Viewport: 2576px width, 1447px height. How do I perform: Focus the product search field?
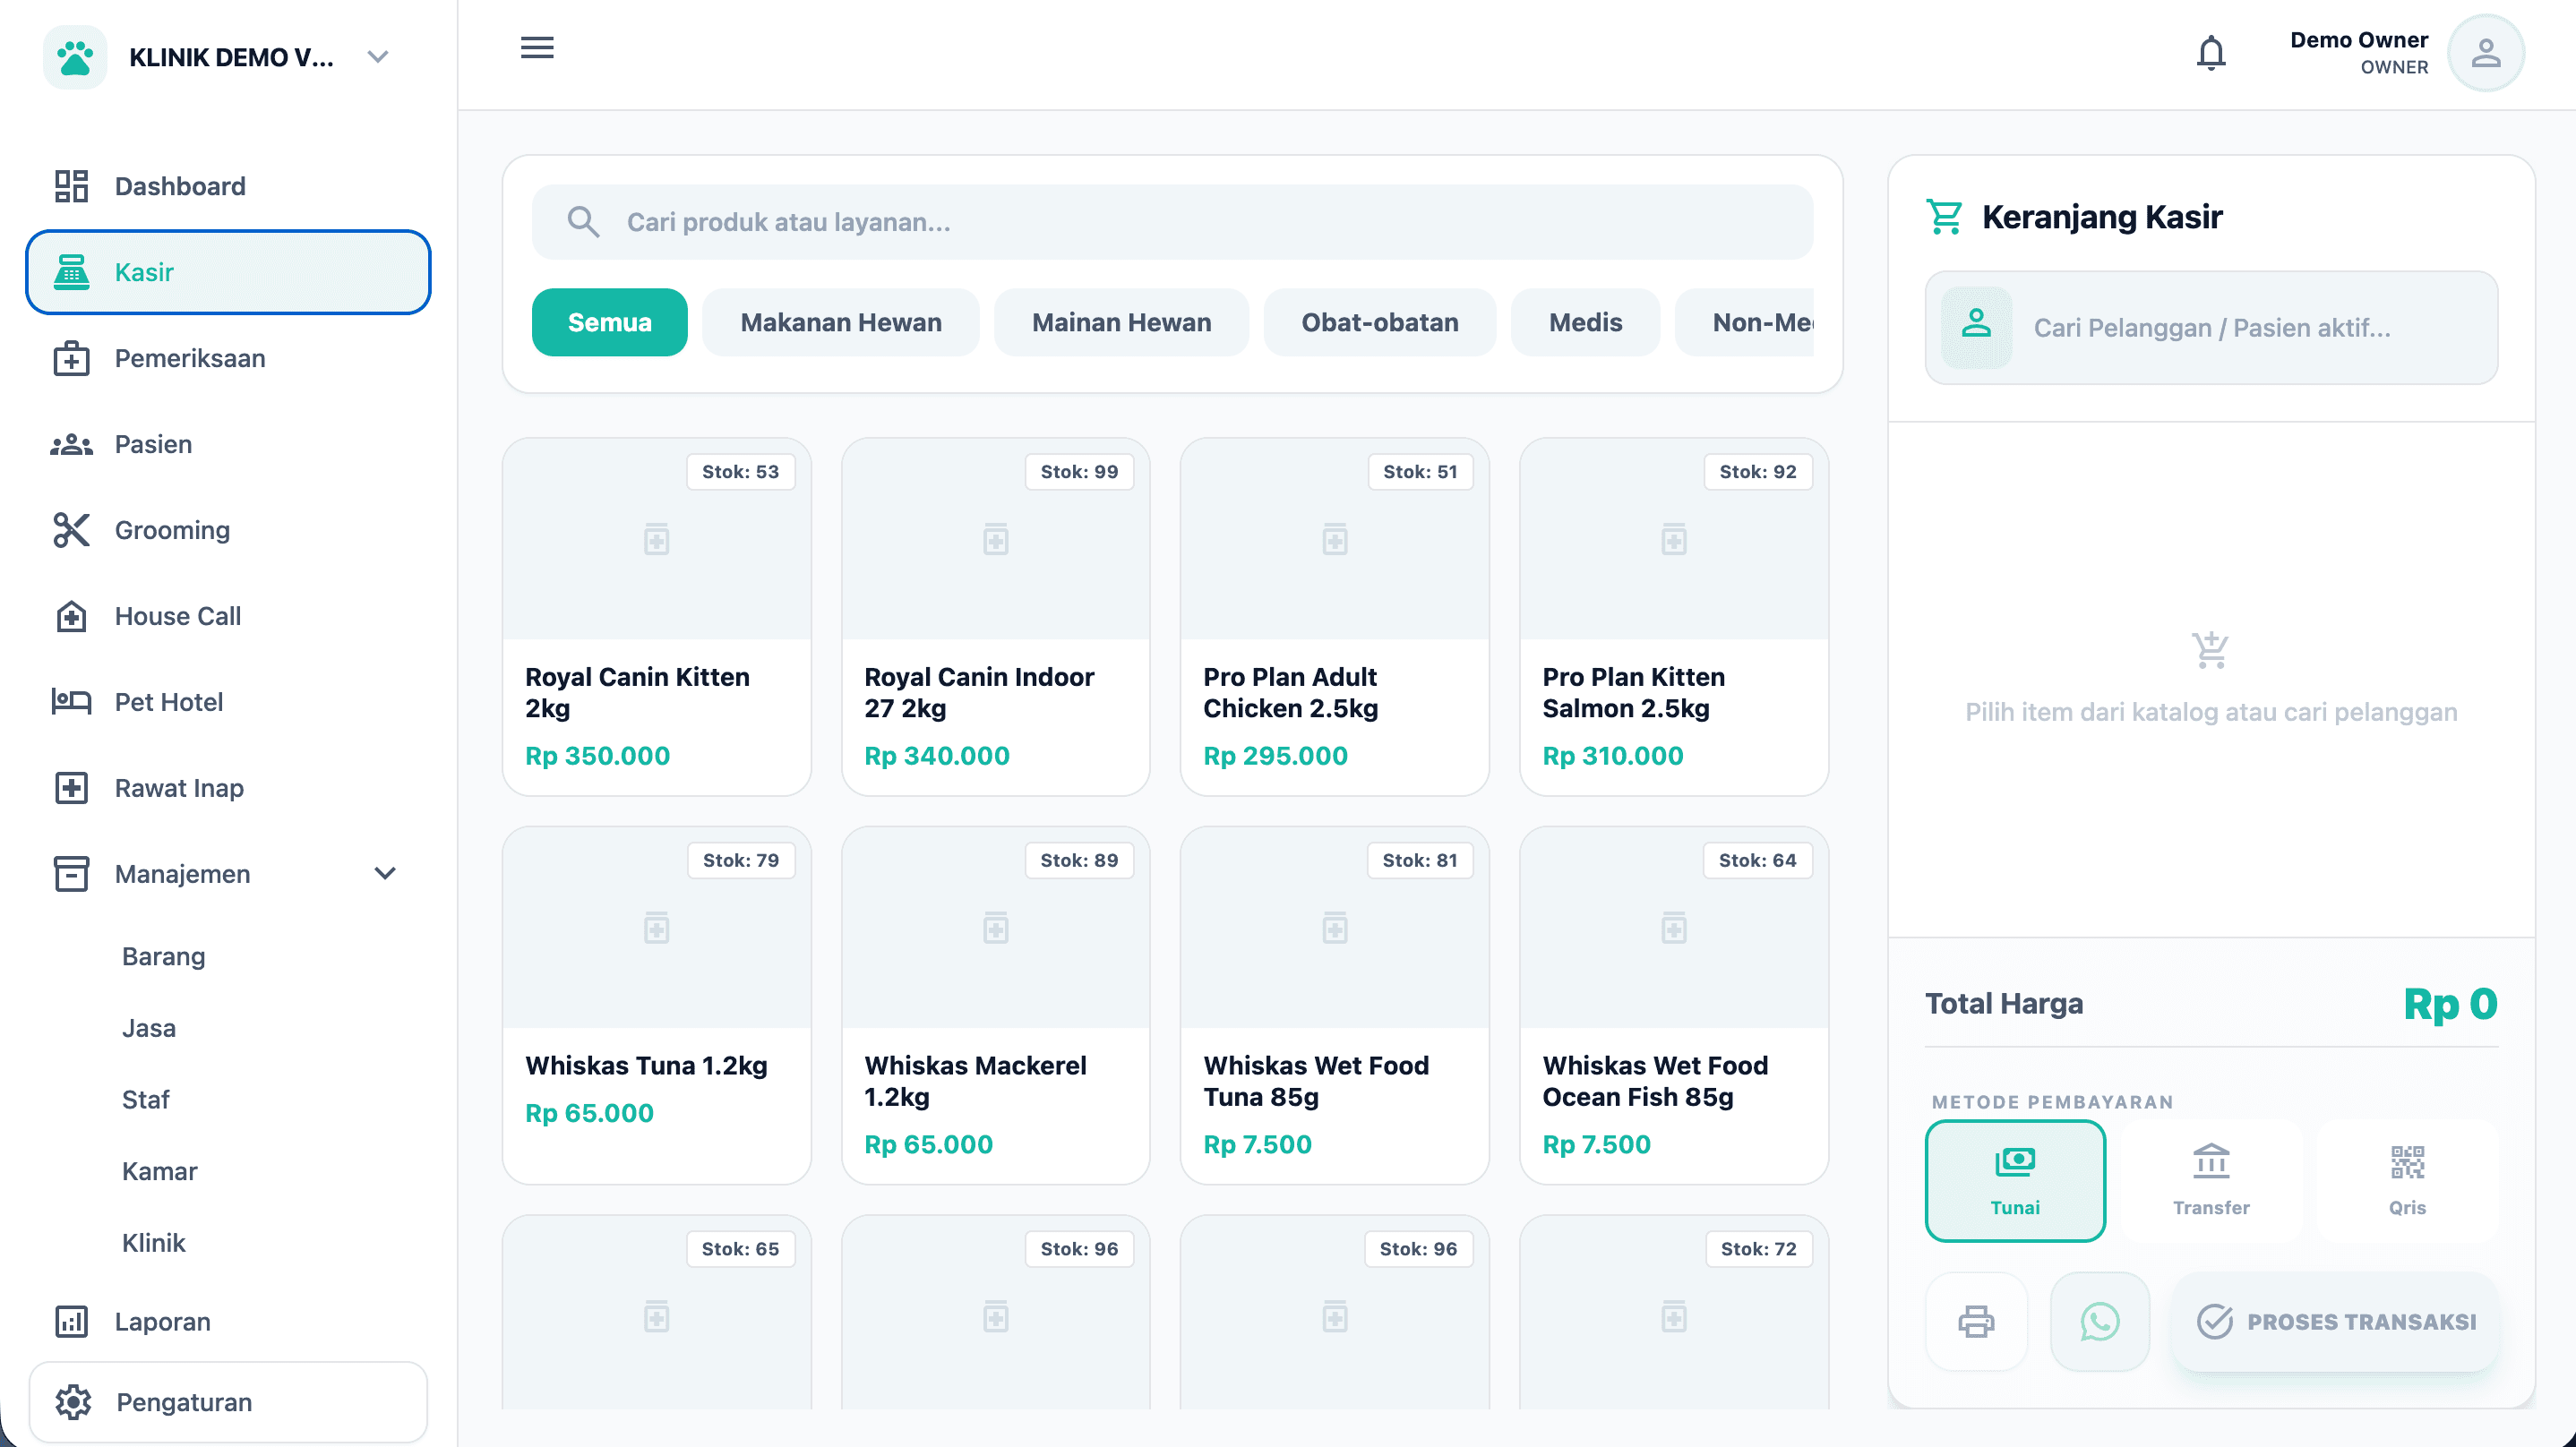tap(1172, 222)
